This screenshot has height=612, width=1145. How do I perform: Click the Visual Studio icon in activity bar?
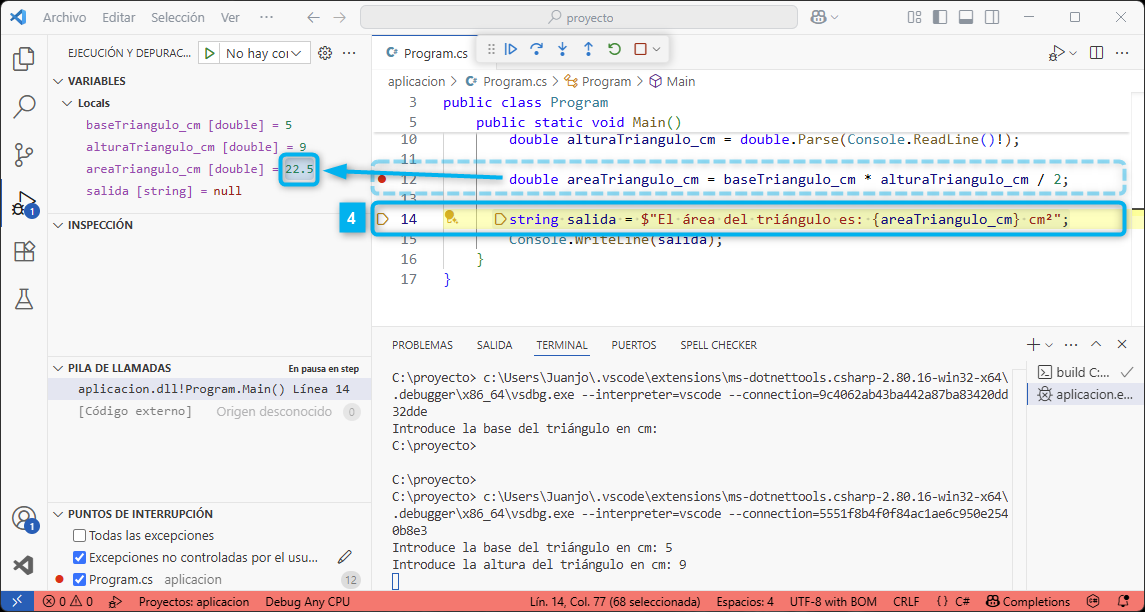click(24, 566)
